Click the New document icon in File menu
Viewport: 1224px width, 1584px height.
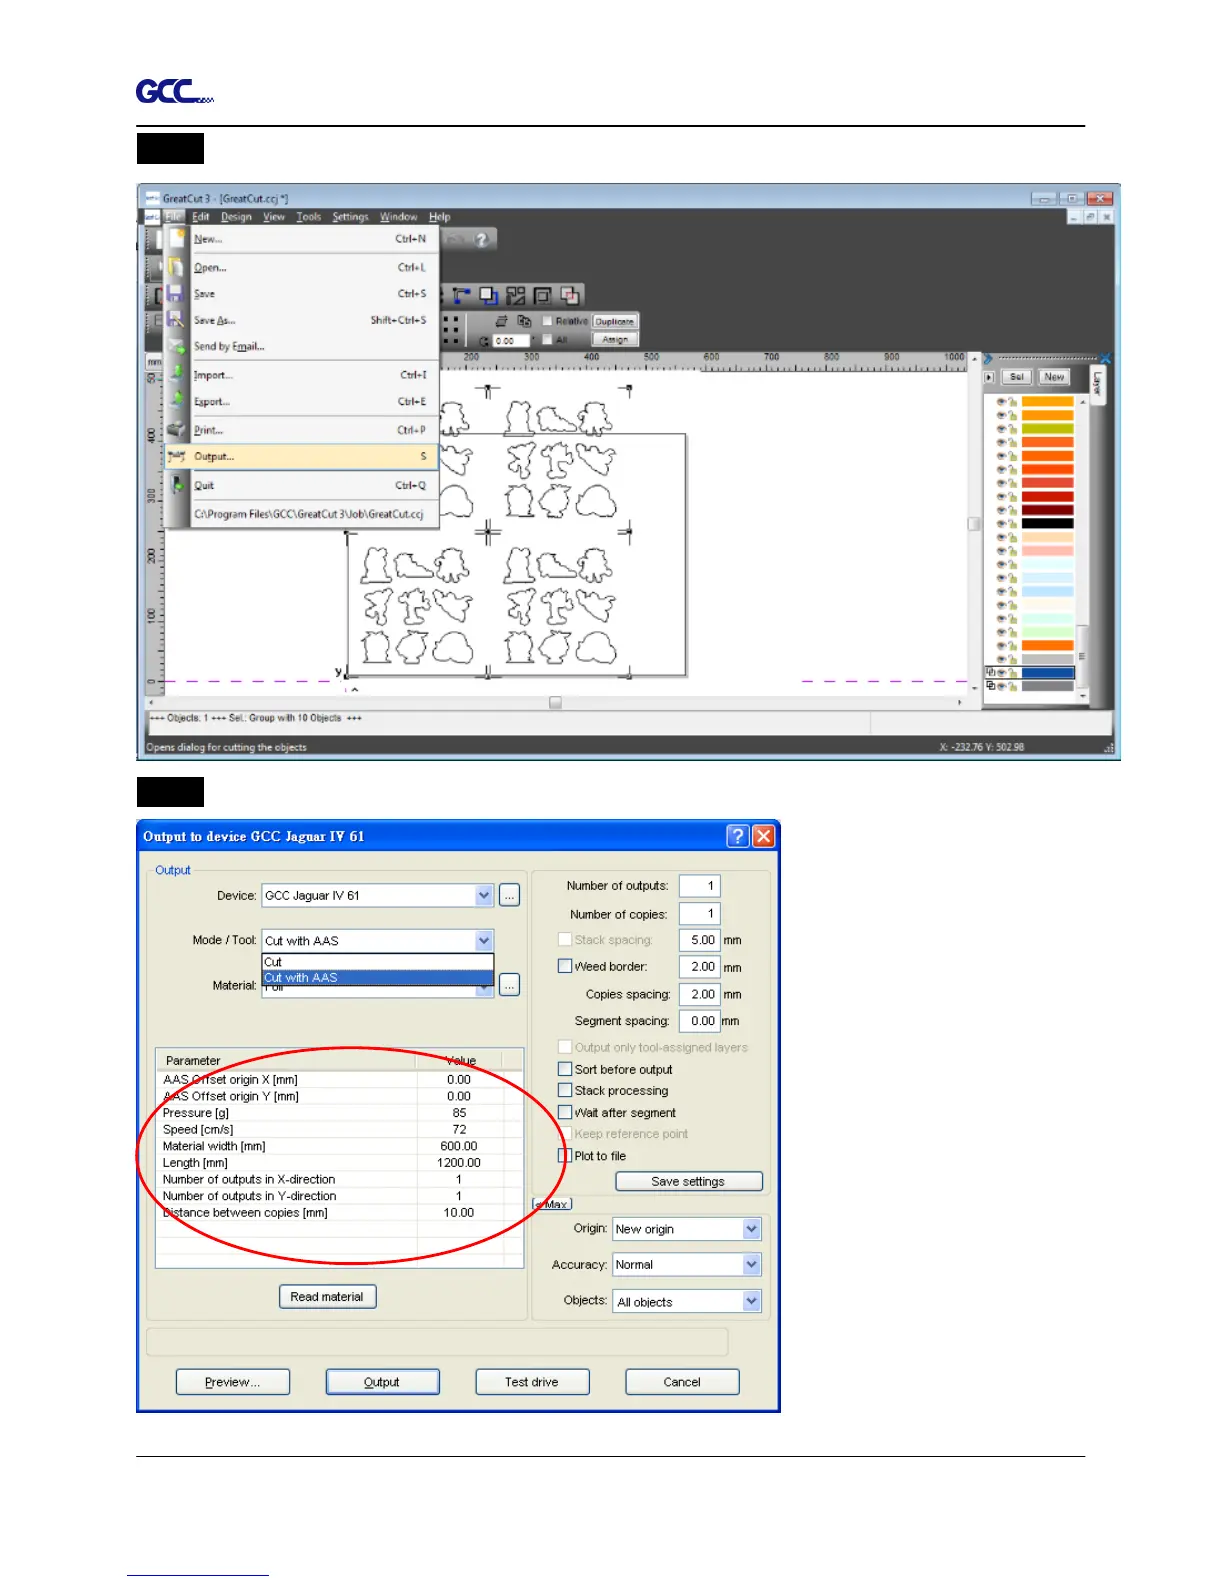(177, 239)
